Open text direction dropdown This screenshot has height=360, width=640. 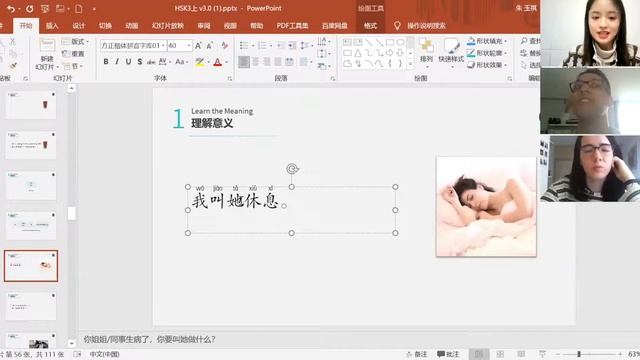point(324,41)
